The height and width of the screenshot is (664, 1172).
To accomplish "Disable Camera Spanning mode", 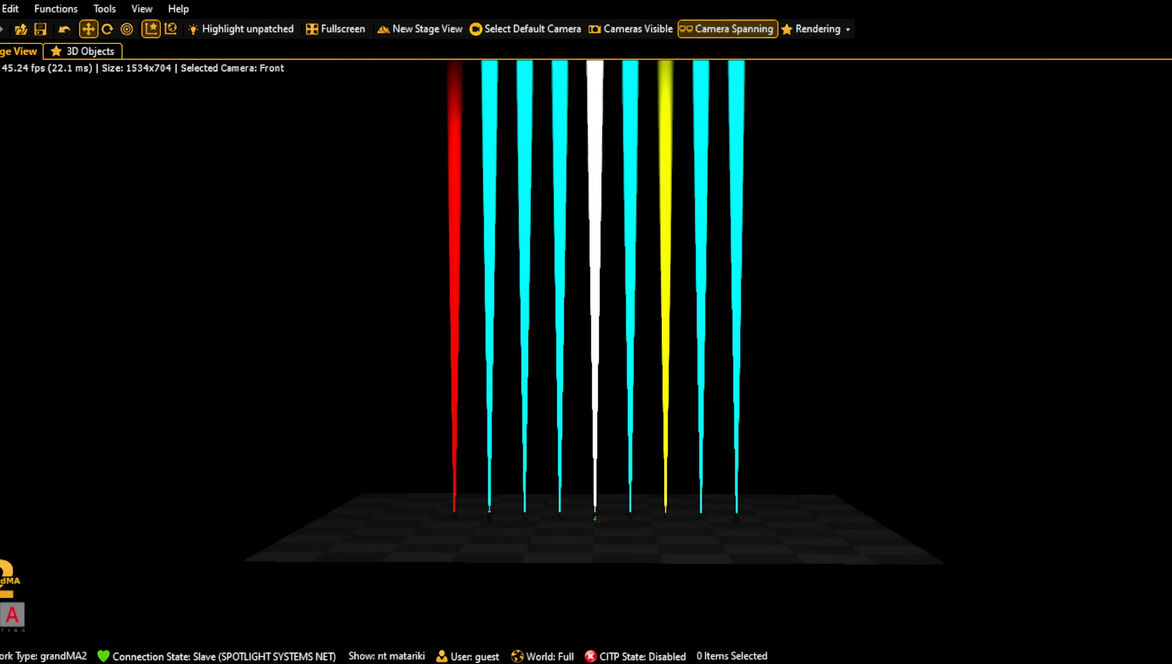I will 727,29.
